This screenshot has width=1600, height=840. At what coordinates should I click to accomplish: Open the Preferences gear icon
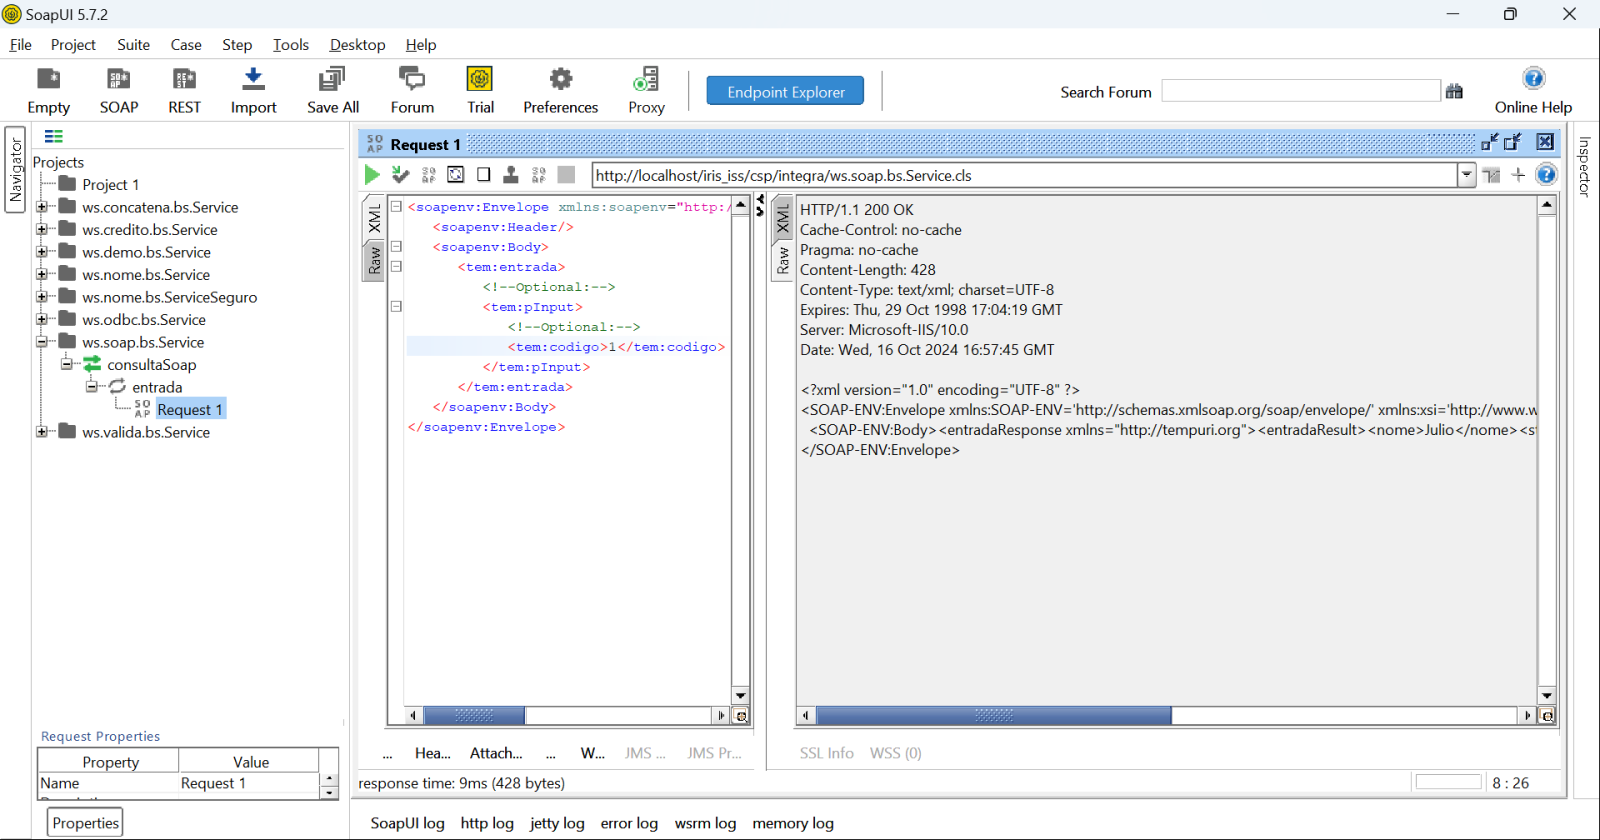click(x=560, y=80)
